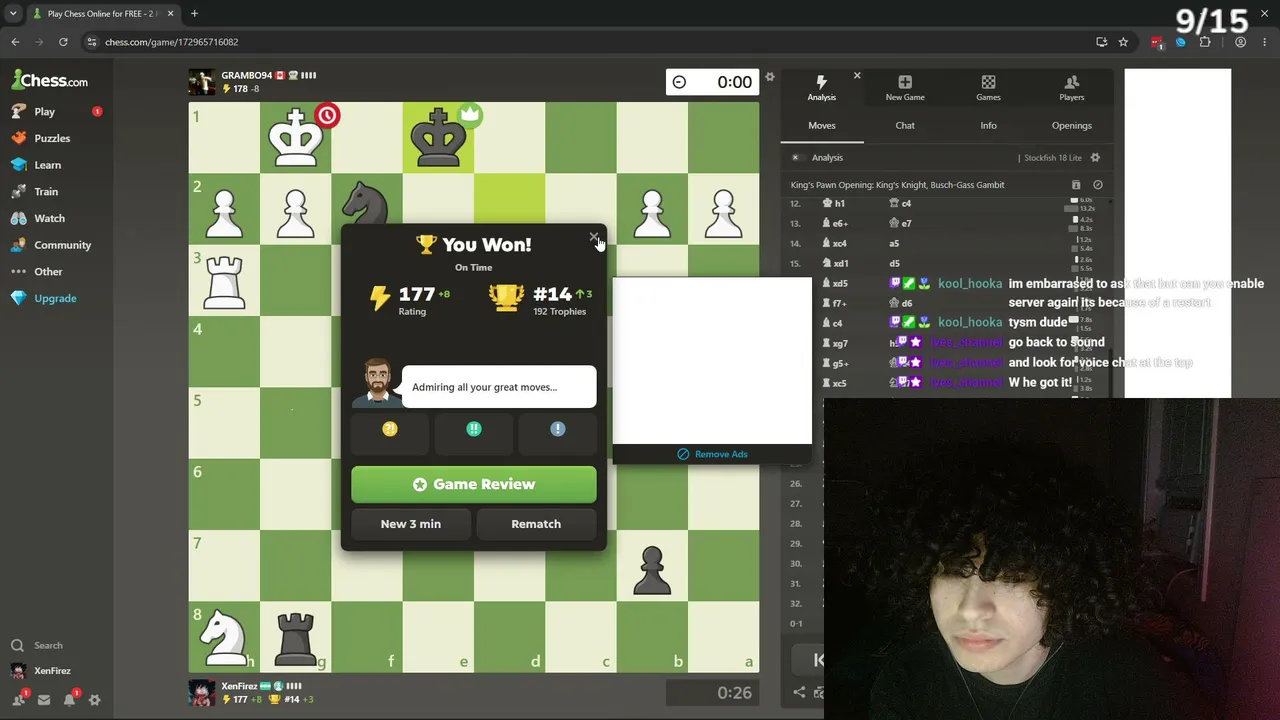1280x720 pixels.
Task: Open the Games panel tab
Action: point(988,88)
